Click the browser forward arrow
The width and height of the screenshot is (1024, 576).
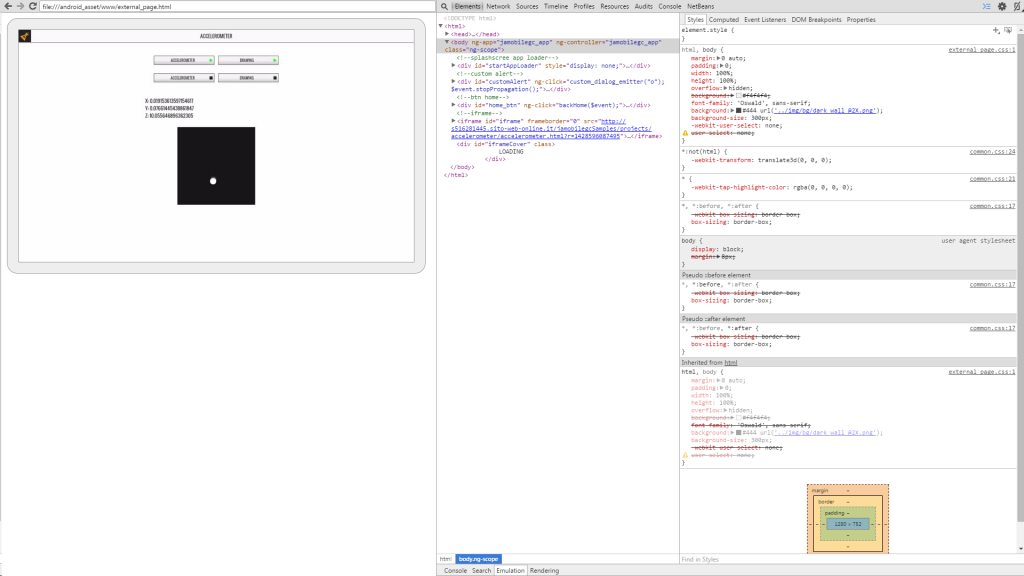(x=20, y=6)
